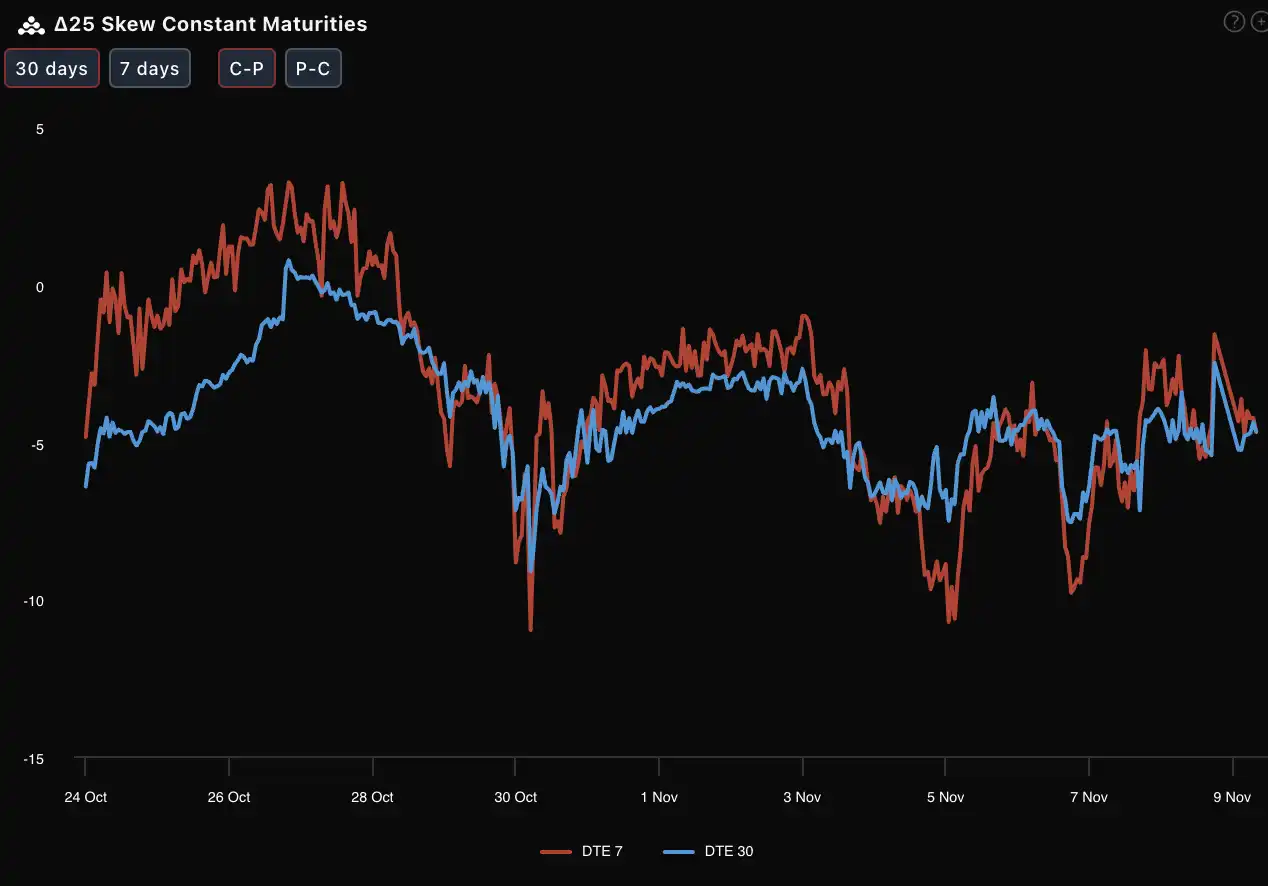Image resolution: width=1268 pixels, height=886 pixels.
Task: Click the 30 Oct x-axis tick label
Action: pyautogui.click(x=515, y=797)
